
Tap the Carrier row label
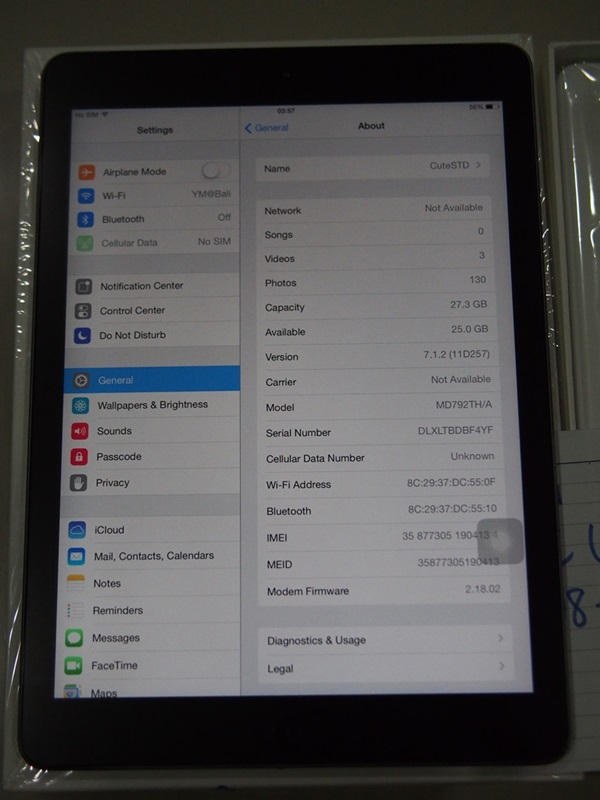click(281, 382)
